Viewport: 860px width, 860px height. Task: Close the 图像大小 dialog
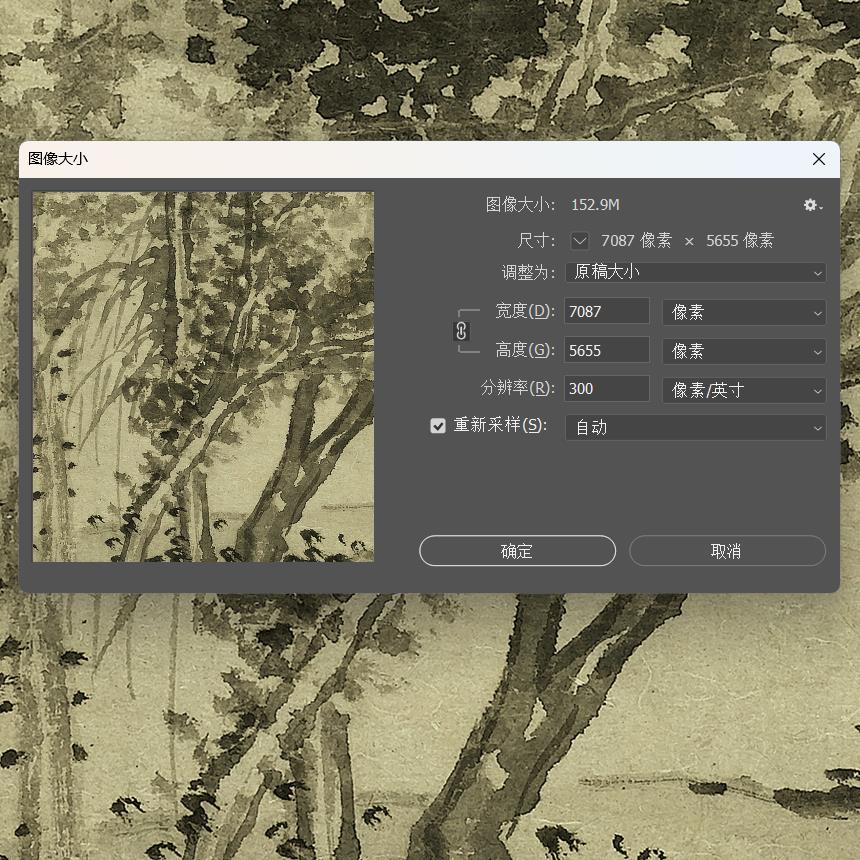pyautogui.click(x=819, y=159)
